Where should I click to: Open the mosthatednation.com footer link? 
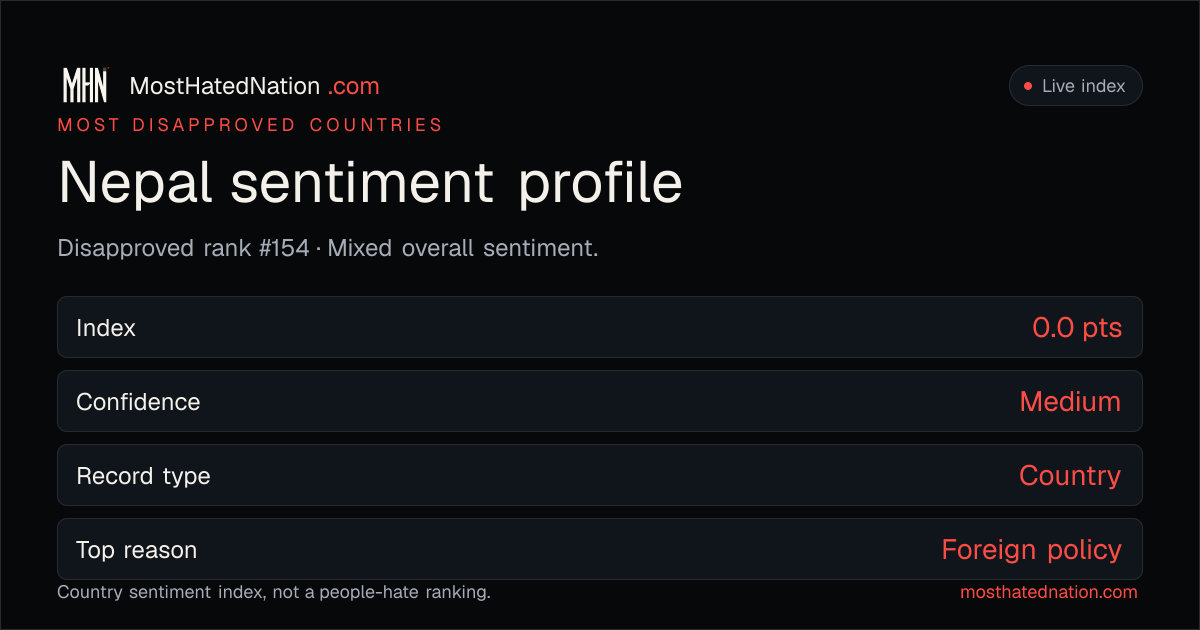[1049, 592]
